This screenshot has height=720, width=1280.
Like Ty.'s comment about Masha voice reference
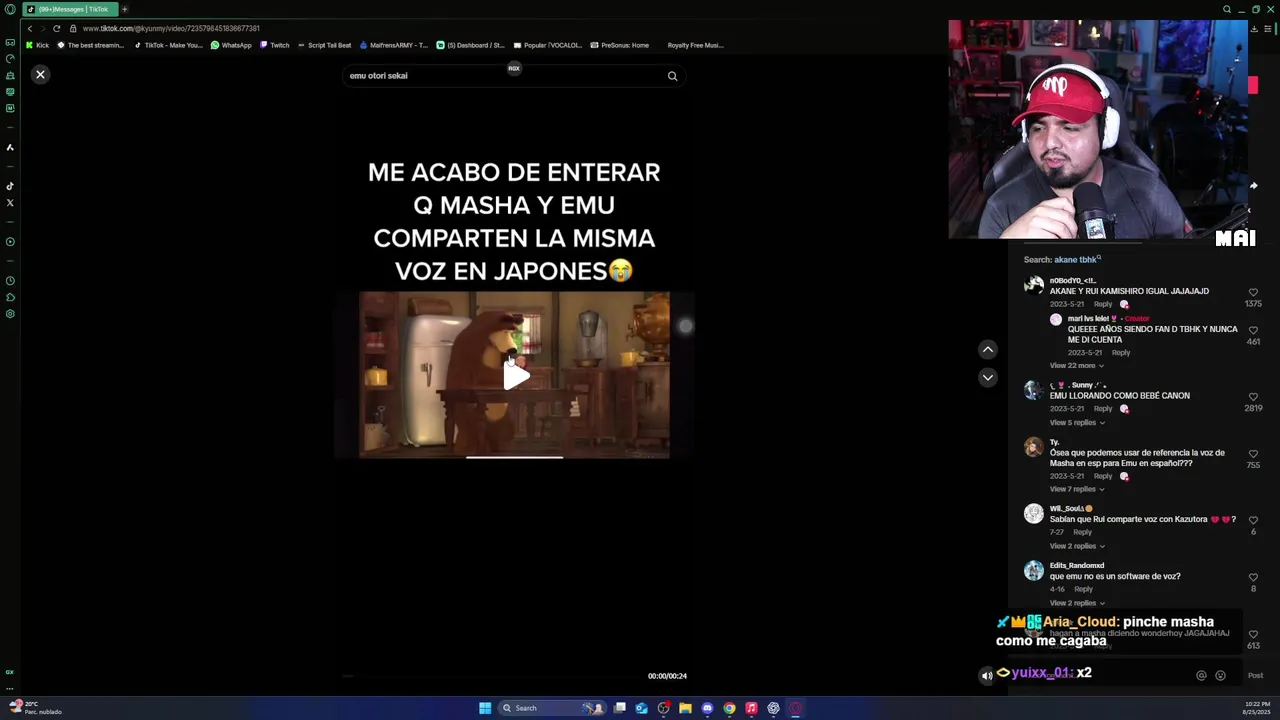click(x=1253, y=454)
